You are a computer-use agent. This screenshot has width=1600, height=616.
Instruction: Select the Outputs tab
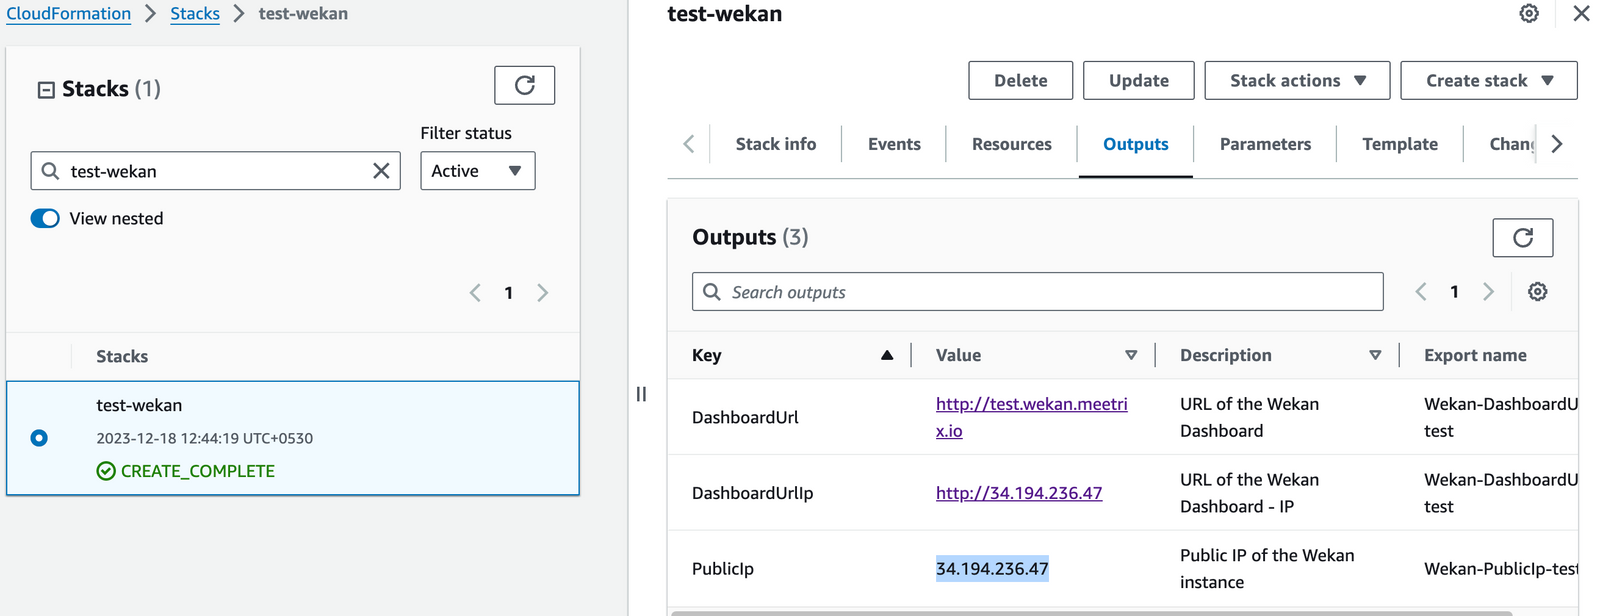click(x=1135, y=144)
